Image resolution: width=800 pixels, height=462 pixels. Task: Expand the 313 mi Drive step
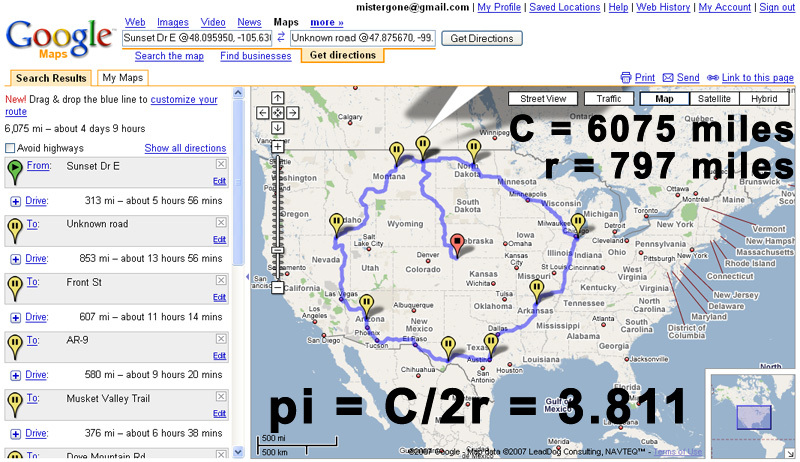click(16, 202)
